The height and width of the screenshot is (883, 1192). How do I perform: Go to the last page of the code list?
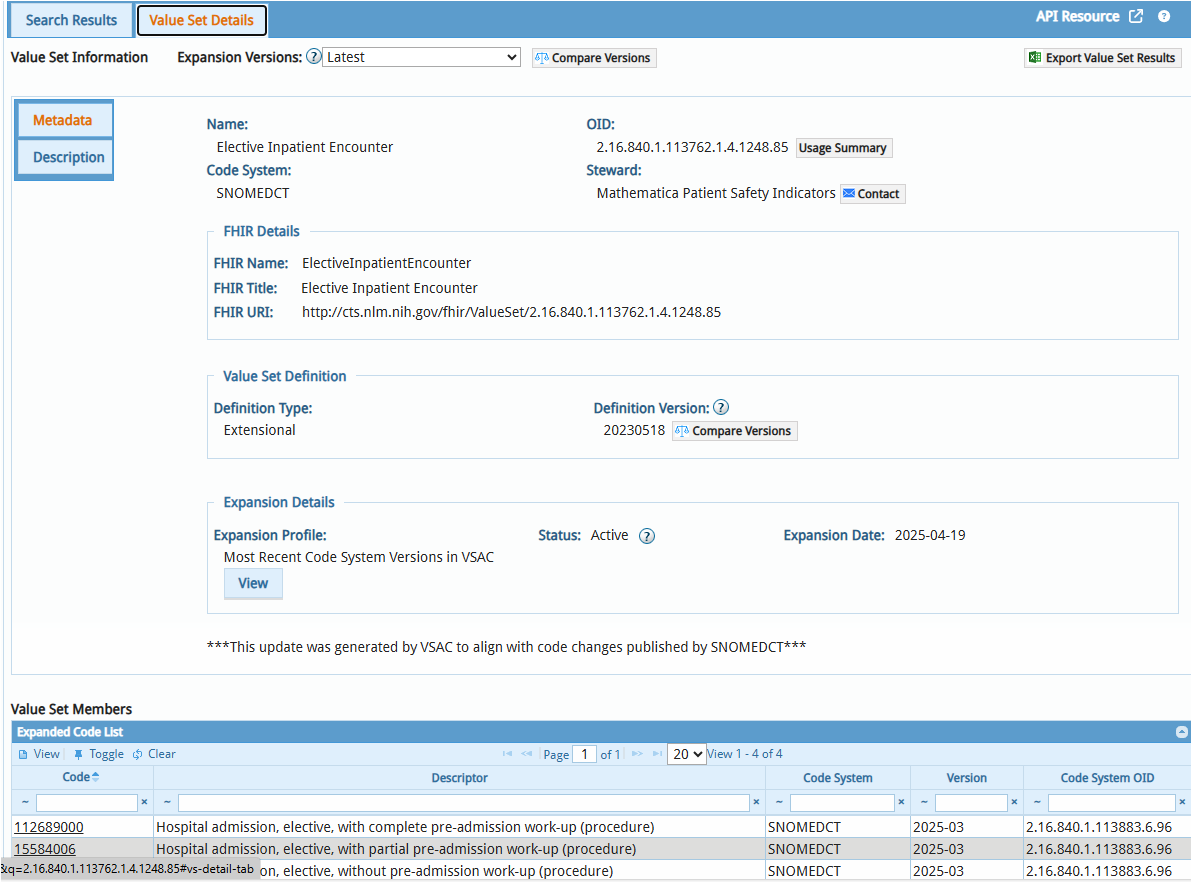657,754
